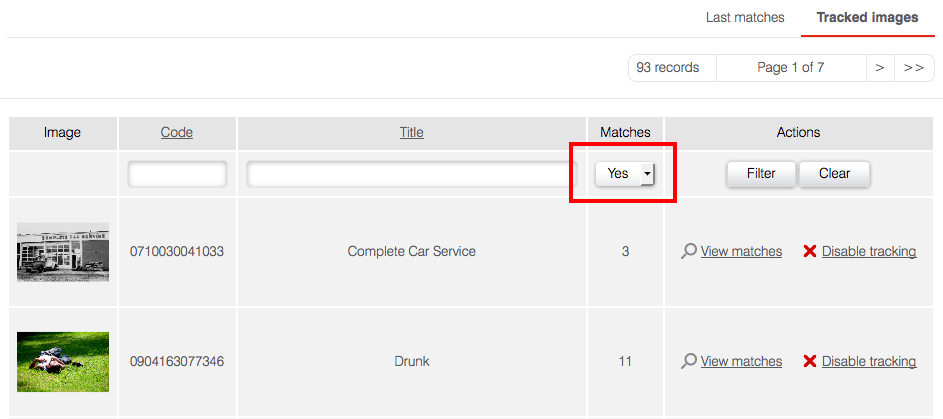Sort table by Title column
The image size is (943, 419).
[x=411, y=133]
